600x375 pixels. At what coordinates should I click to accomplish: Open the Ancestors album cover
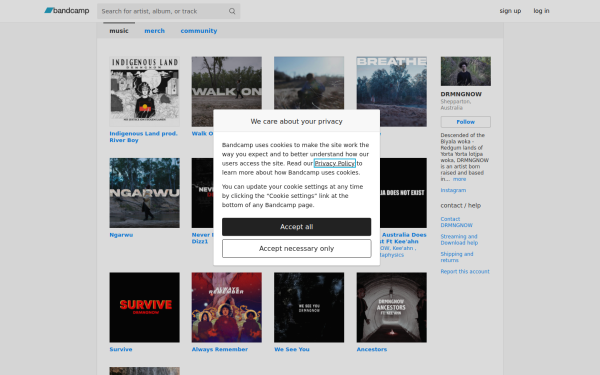391,307
